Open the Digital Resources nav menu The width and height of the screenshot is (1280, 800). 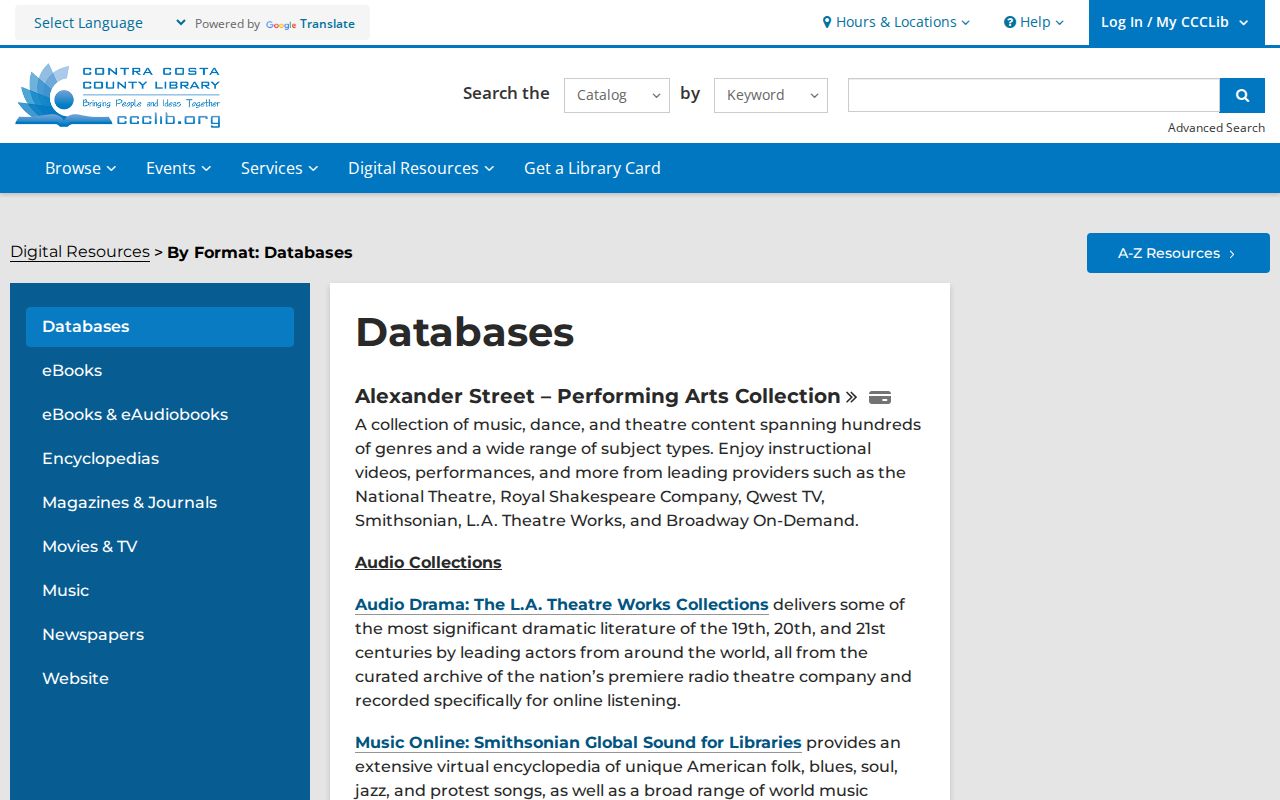(421, 168)
